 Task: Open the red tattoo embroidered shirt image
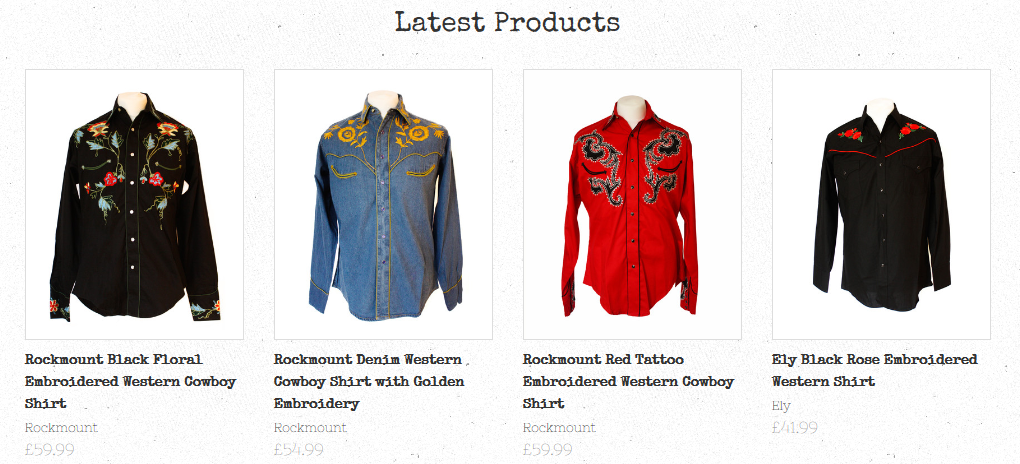pos(632,204)
